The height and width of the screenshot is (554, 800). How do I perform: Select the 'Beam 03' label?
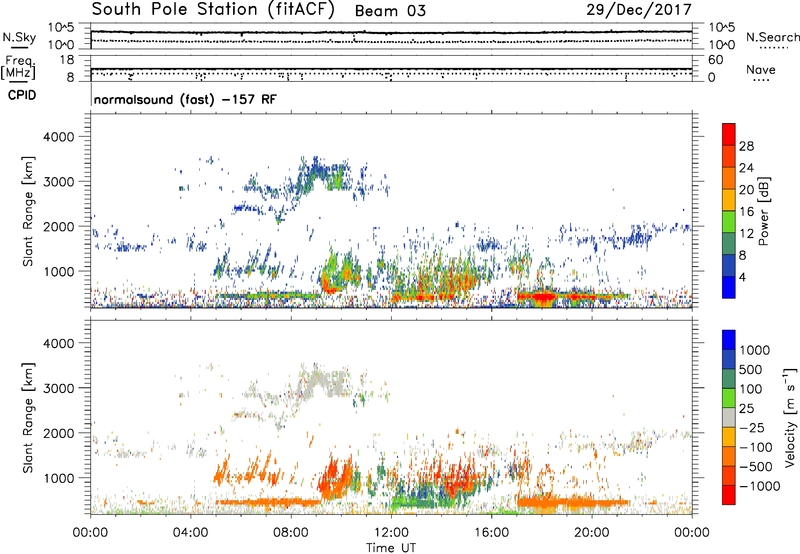pyautogui.click(x=390, y=11)
